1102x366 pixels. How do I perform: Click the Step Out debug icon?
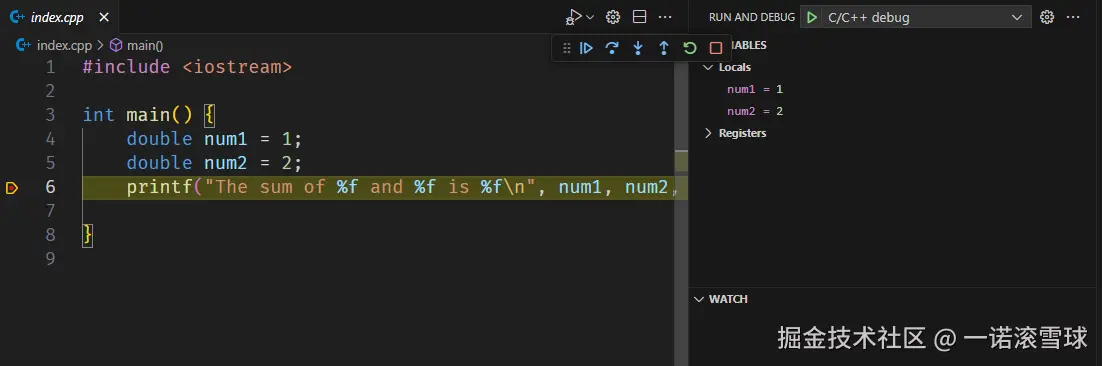(x=663, y=48)
